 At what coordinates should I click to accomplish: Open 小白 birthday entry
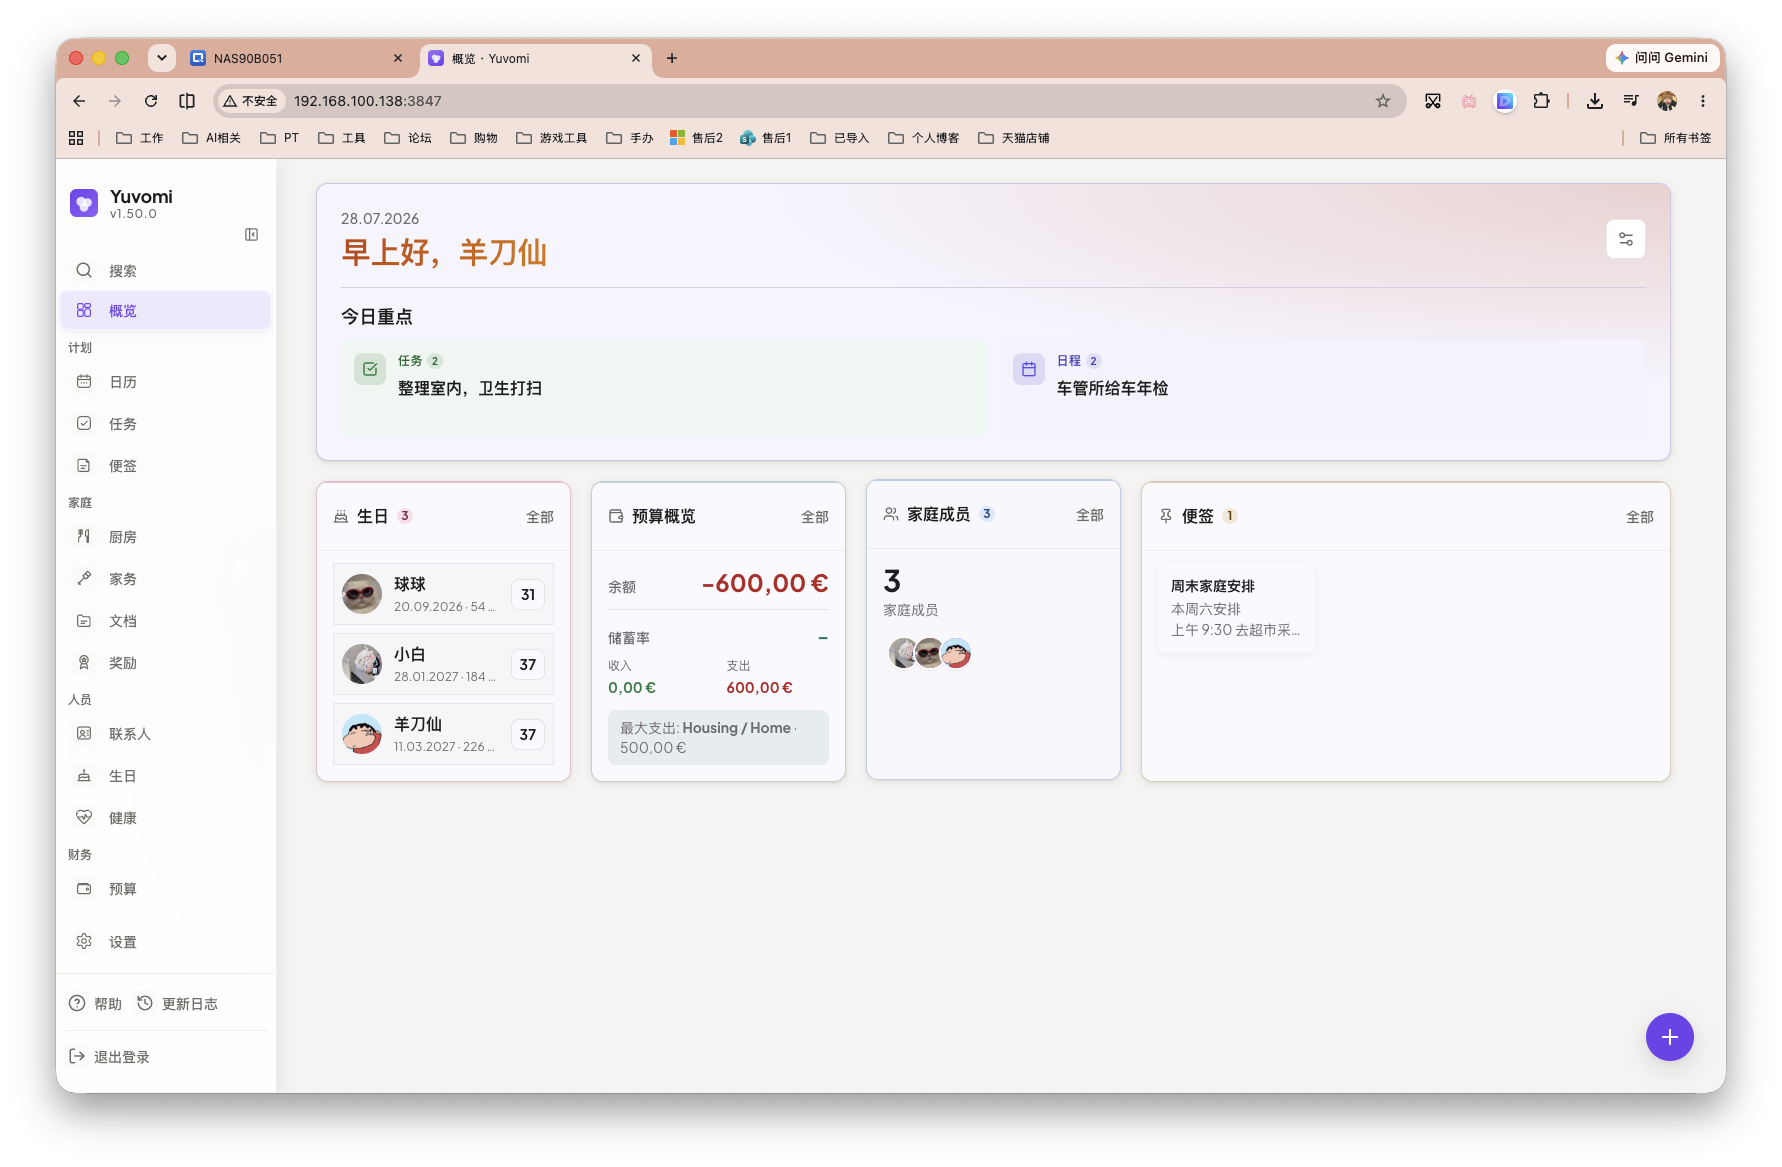coord(443,664)
